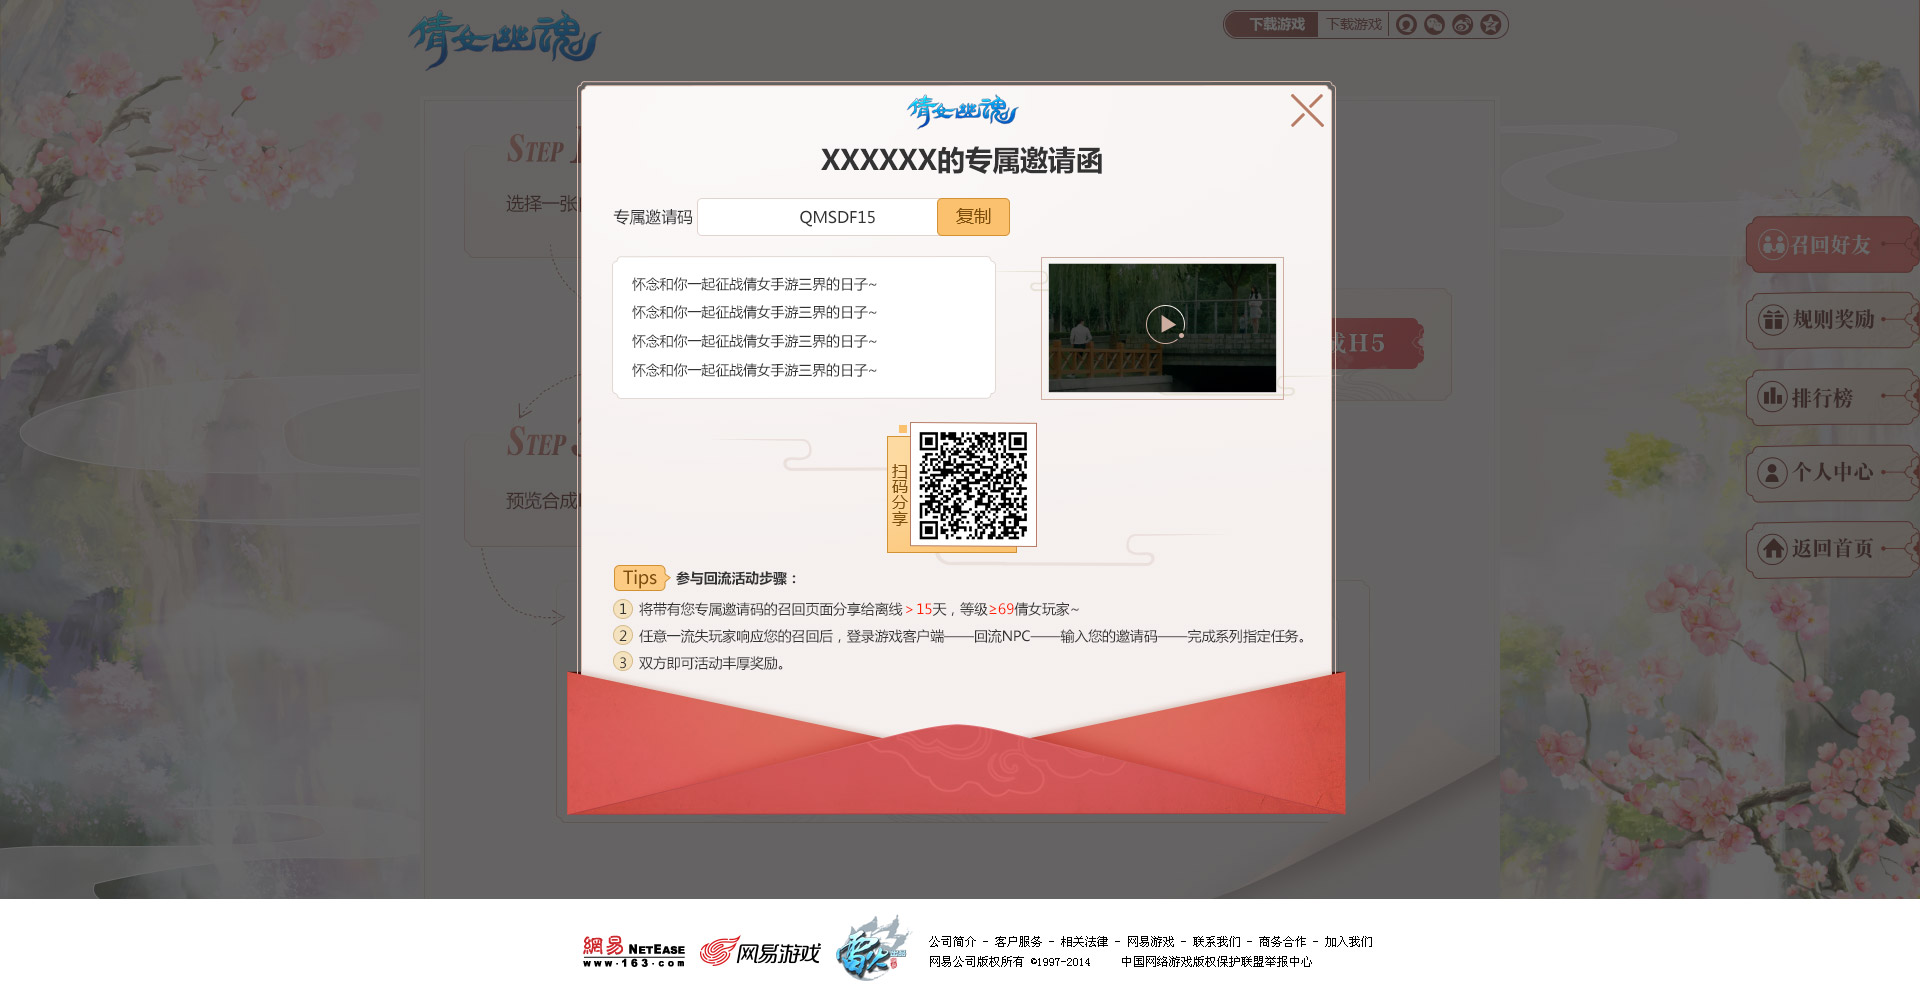Click the bar chart icon beside 排行榜

coord(1773,397)
